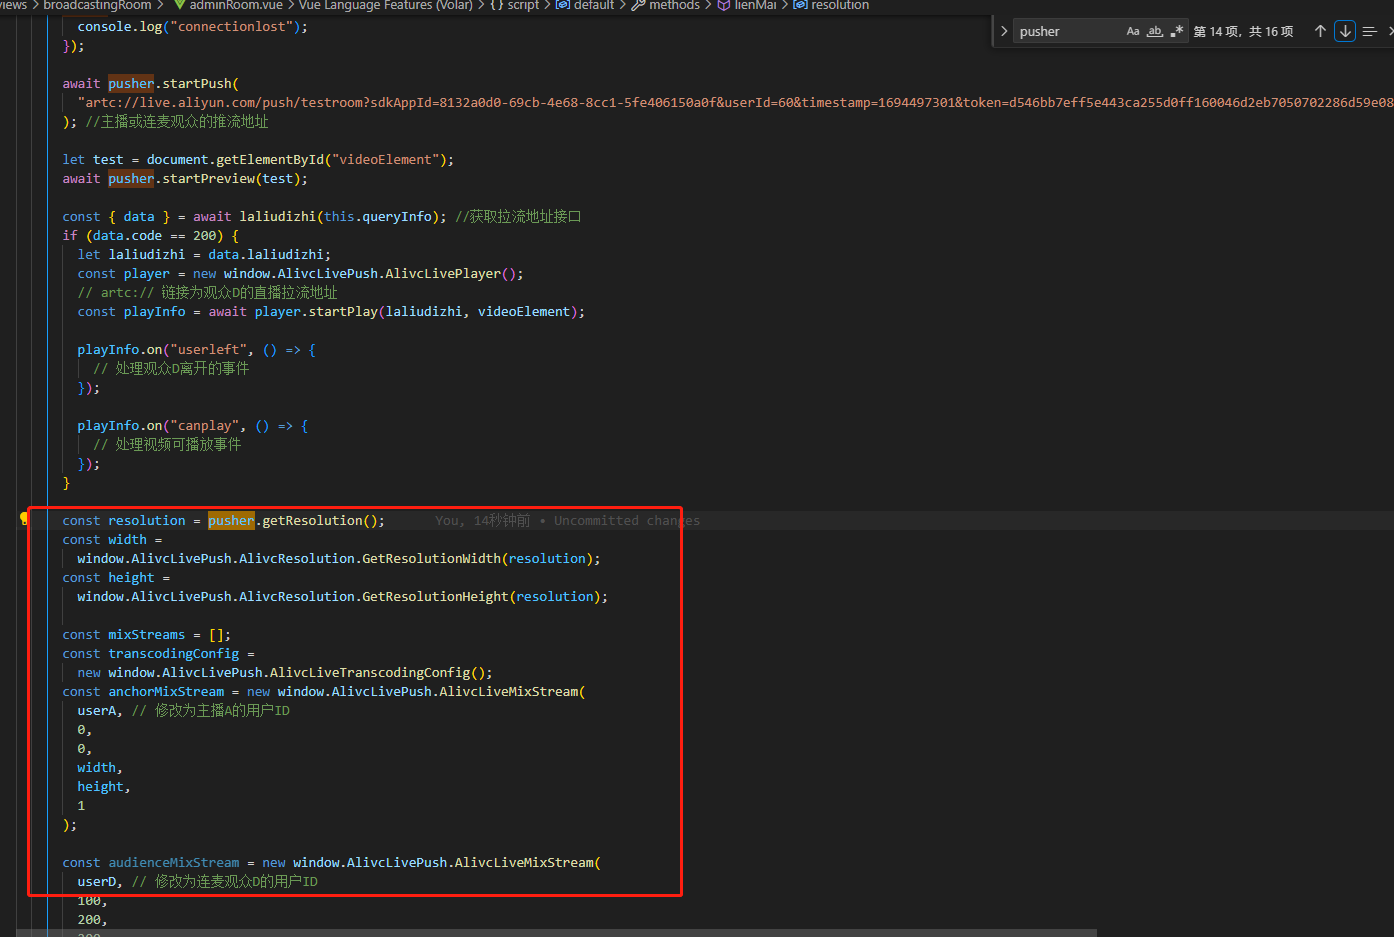Click 'let laliudizhi = data.laliudizhi' line
Screen dimensions: 1394x937
tap(204, 255)
